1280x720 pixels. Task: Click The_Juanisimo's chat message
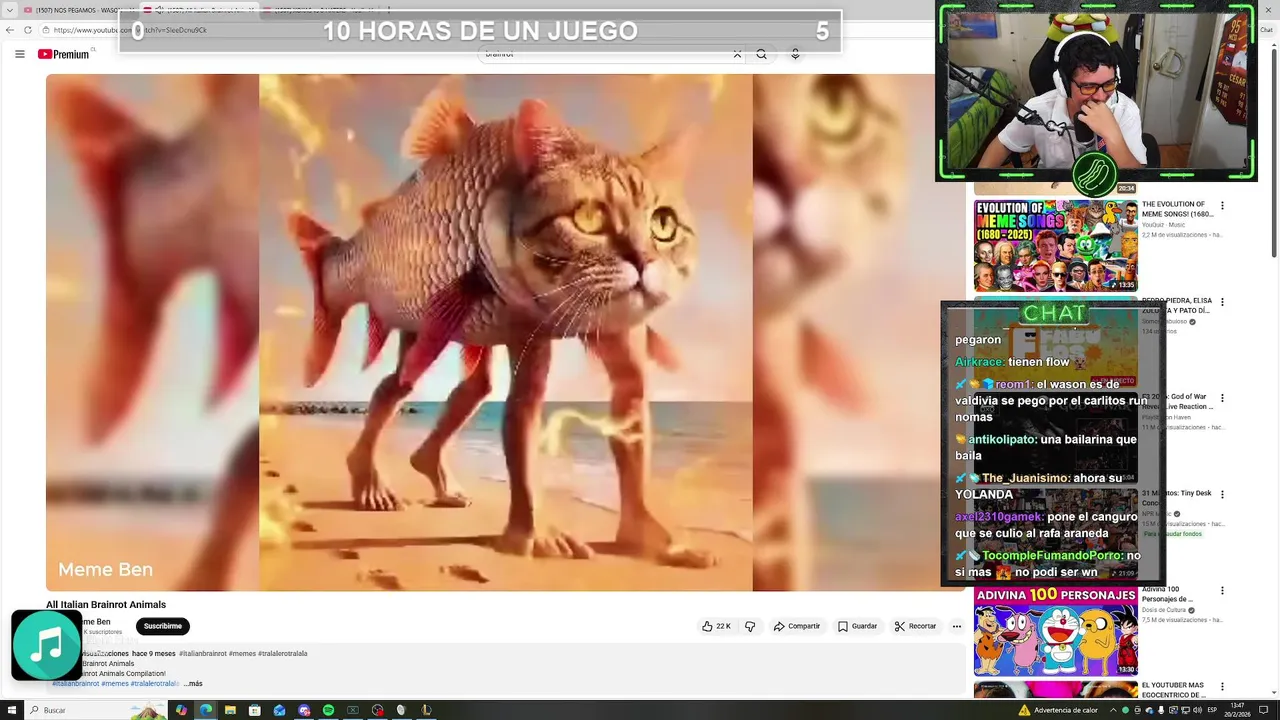[1040, 486]
